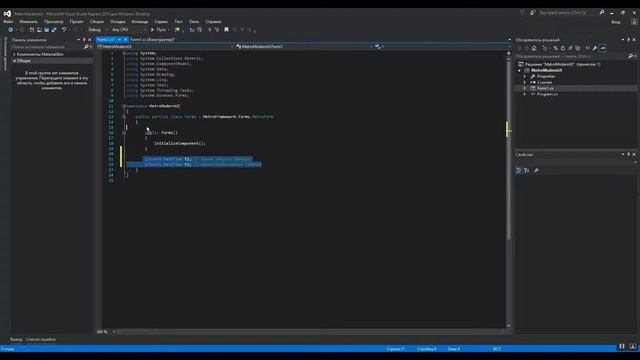Viewport: 640px width, 360px height.
Task: Click the toolbox search magnifier icon
Action: click(x=86, y=47)
